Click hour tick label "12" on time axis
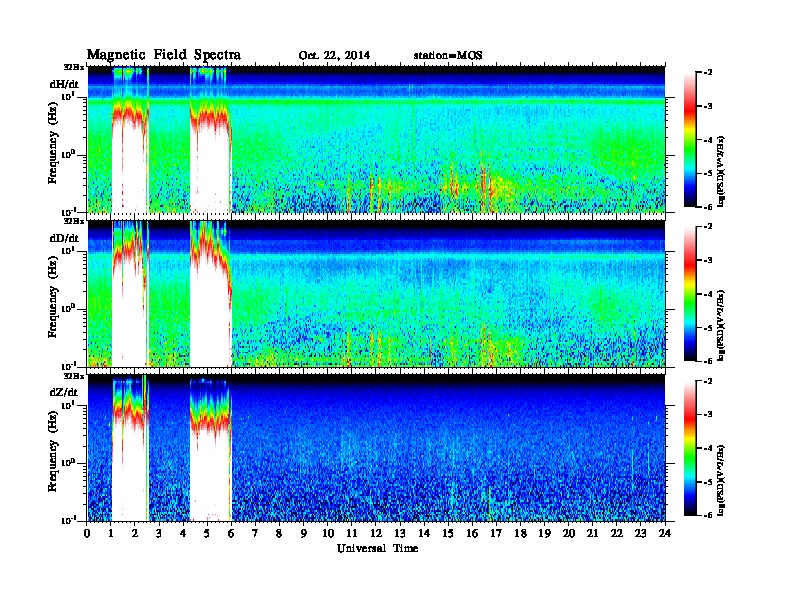This screenshot has width=792, height=612. tap(376, 534)
